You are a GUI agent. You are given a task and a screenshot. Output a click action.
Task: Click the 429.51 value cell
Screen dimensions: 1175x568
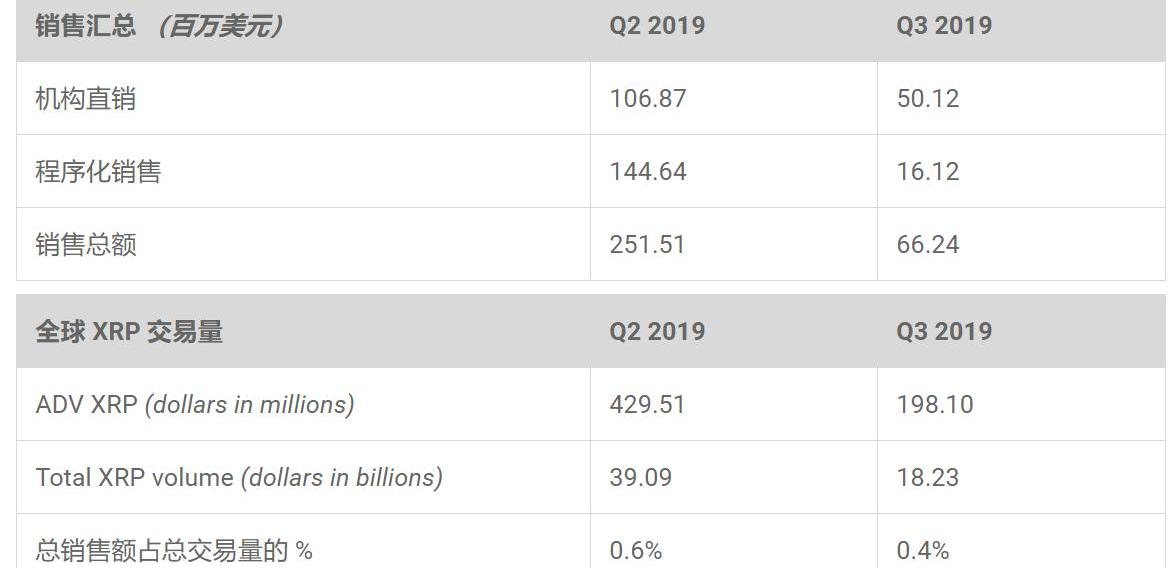[x=648, y=405]
